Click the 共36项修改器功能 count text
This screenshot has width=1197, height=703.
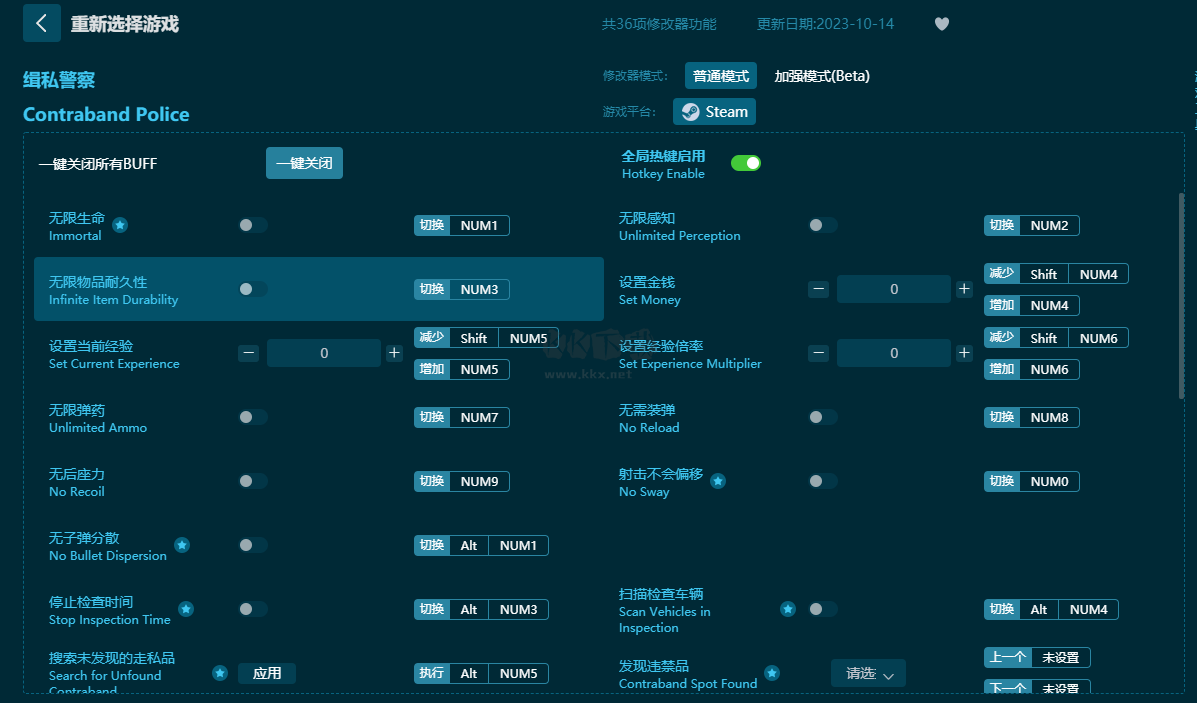659,24
